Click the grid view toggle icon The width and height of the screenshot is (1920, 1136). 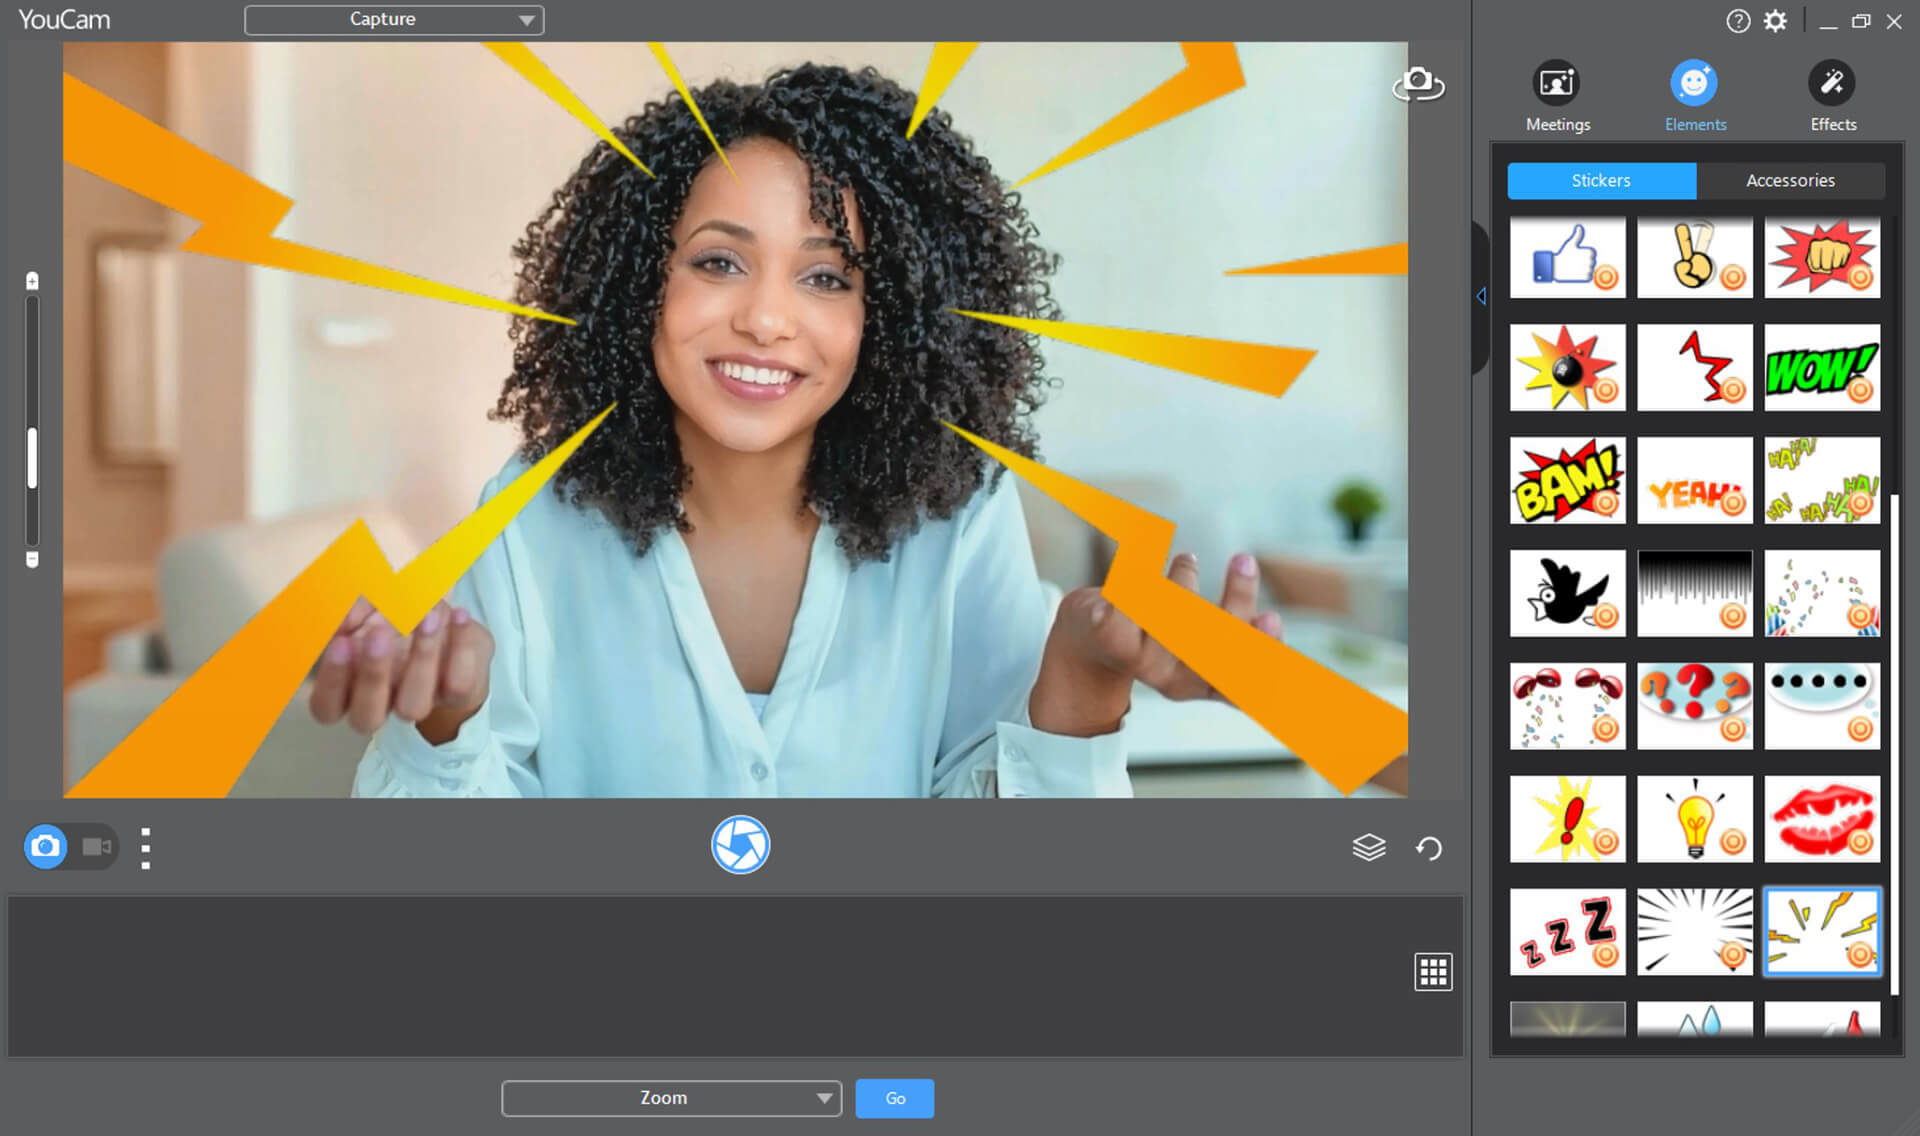click(x=1431, y=971)
